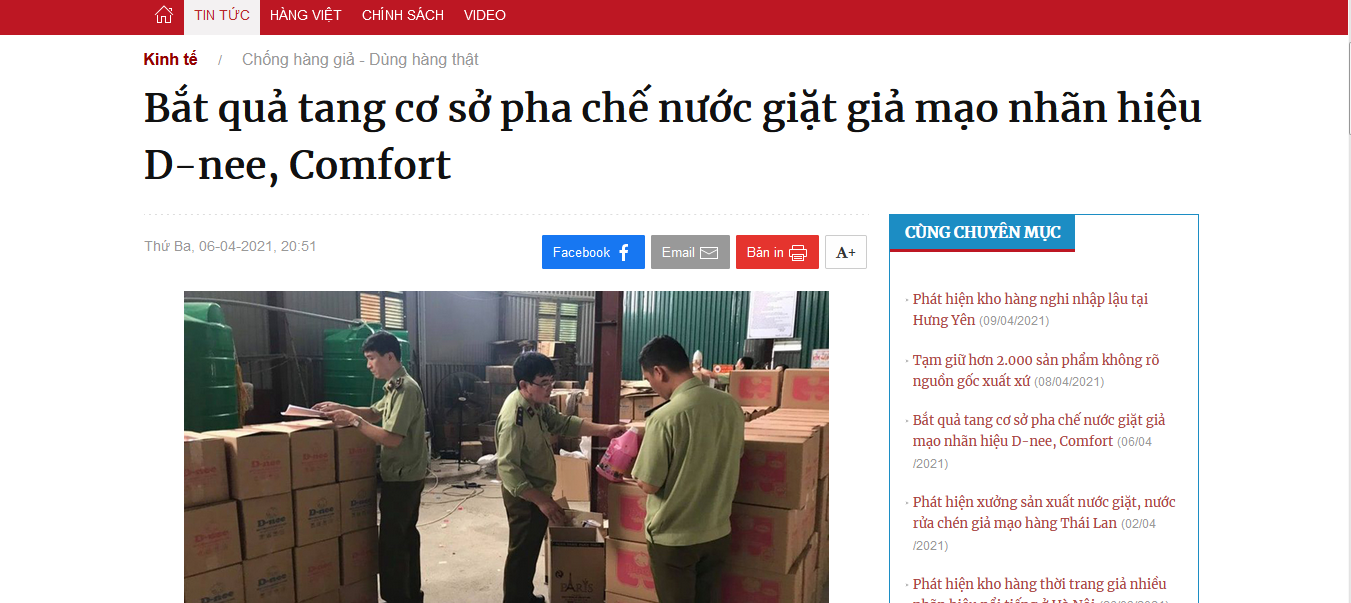Share article via Facebook button
Screen dimensions: 1351x603
pos(593,252)
